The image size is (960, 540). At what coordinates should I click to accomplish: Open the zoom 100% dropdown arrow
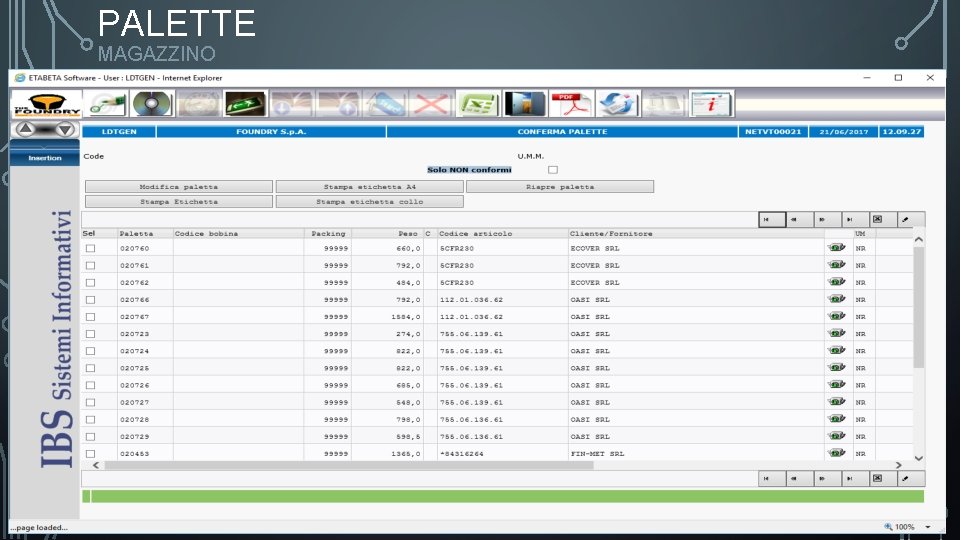click(x=928, y=527)
